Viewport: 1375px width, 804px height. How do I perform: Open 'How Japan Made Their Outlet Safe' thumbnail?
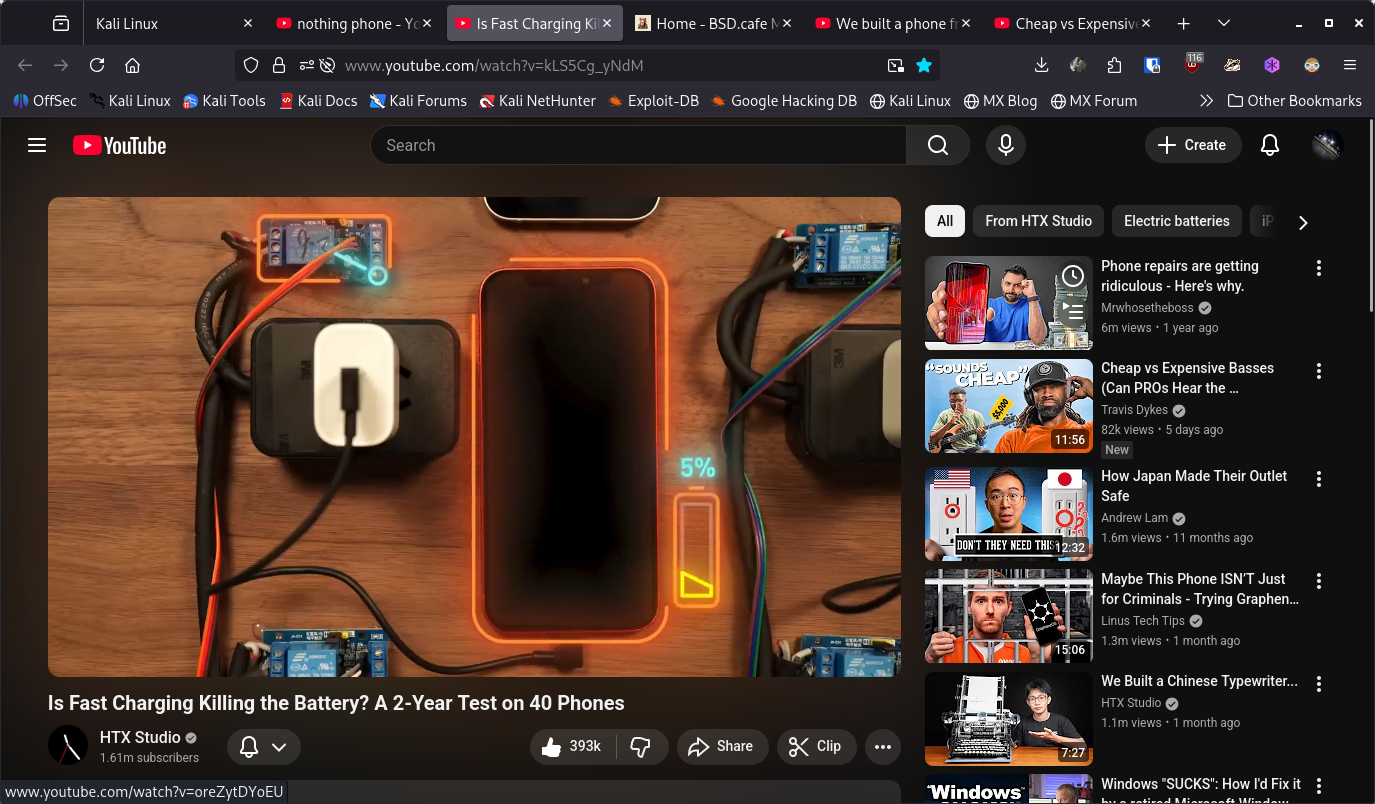(x=1008, y=513)
